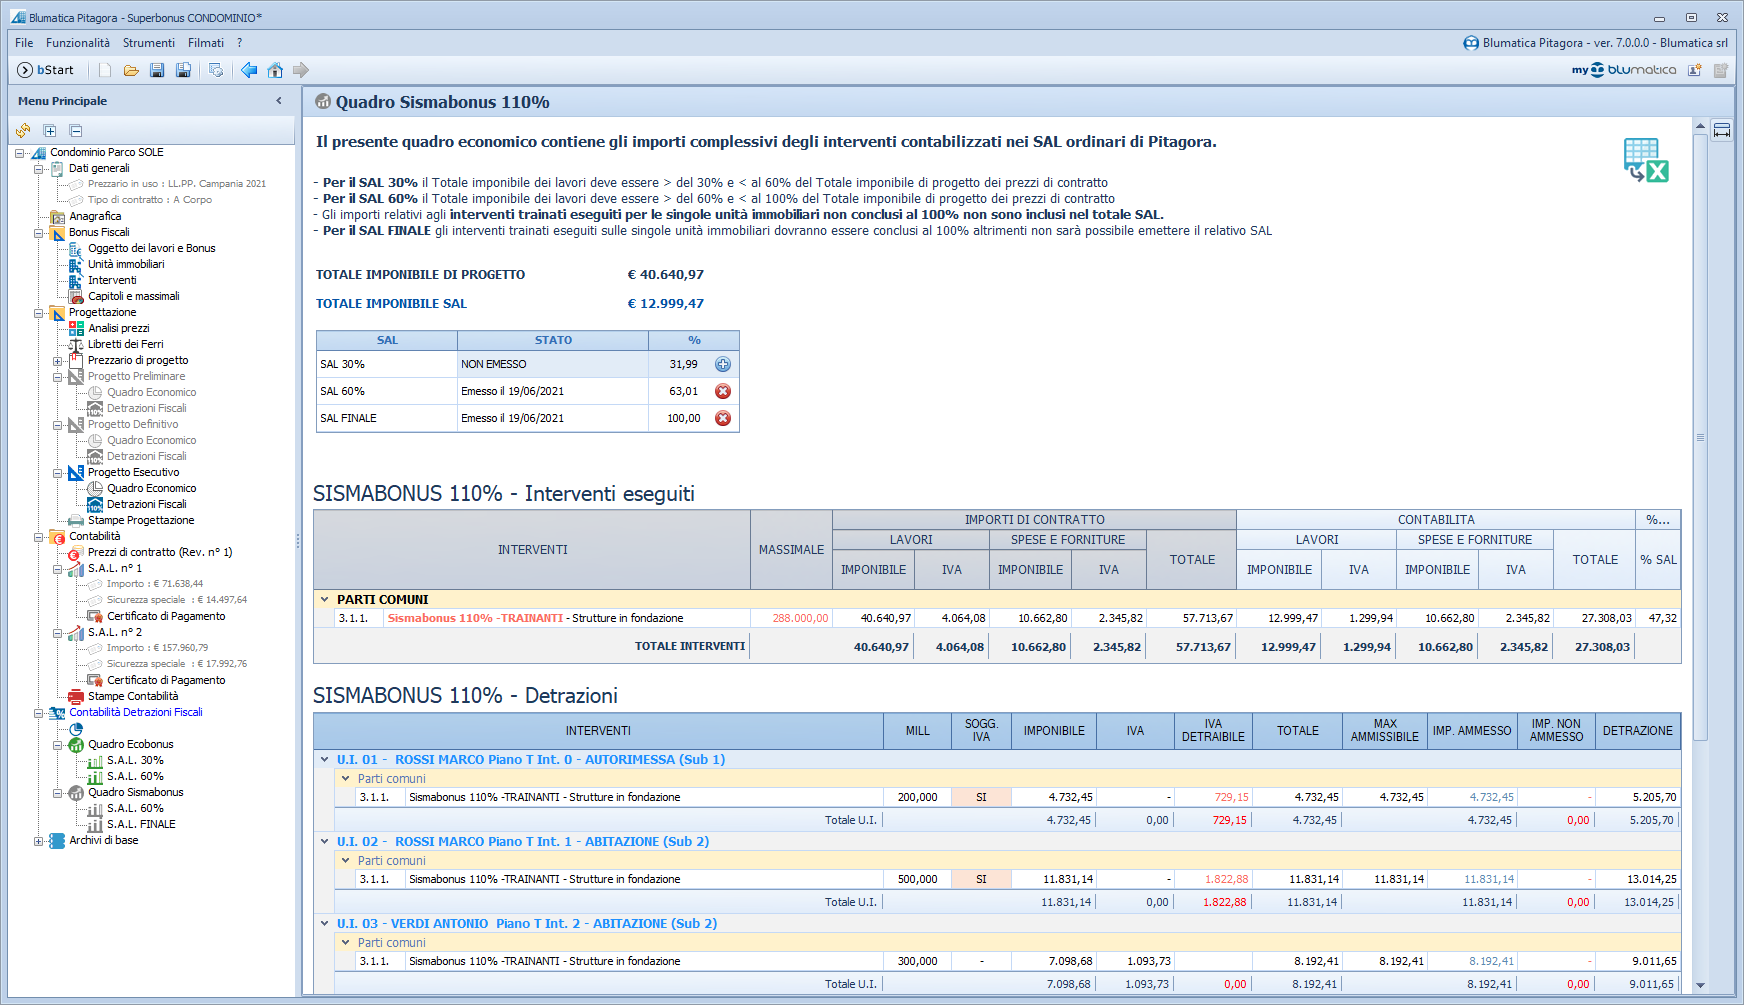Go back with the blue left arrow

[x=249, y=70]
